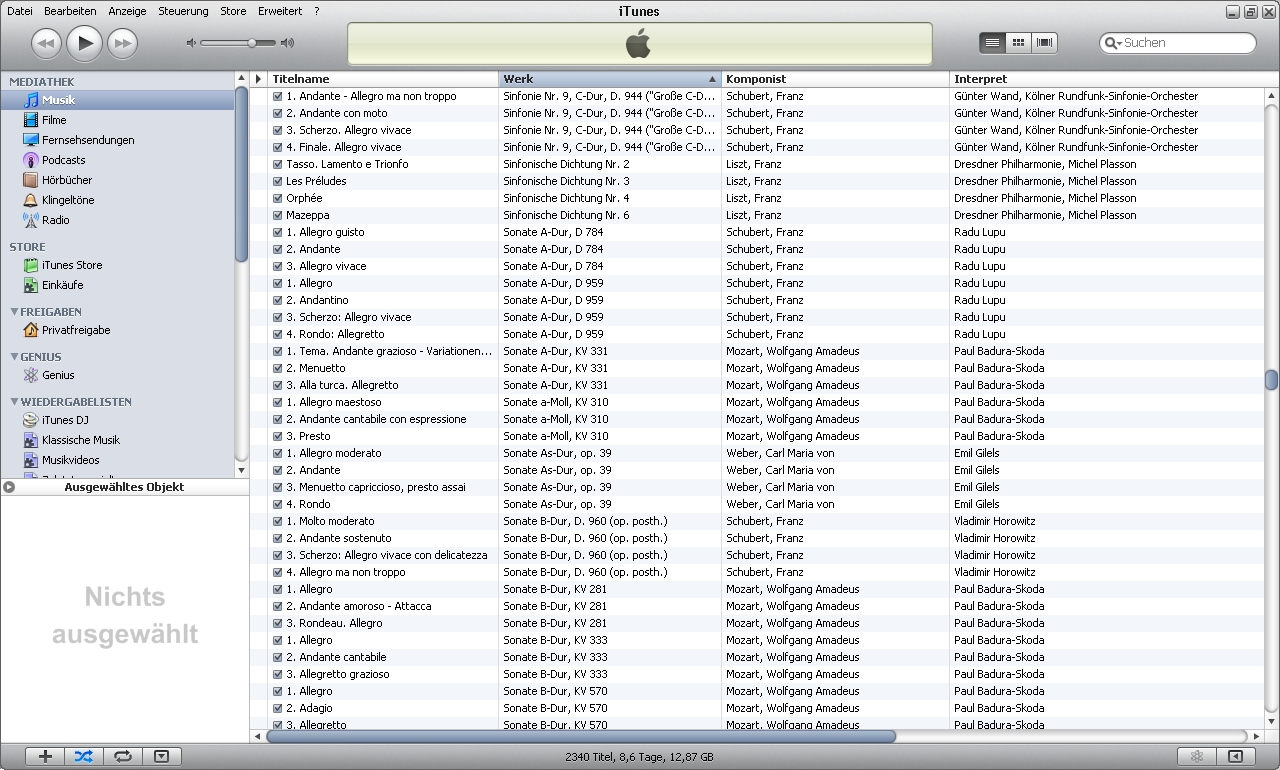Switch to Cover Flow view
Screen dimensions: 1280x770
1045,43
